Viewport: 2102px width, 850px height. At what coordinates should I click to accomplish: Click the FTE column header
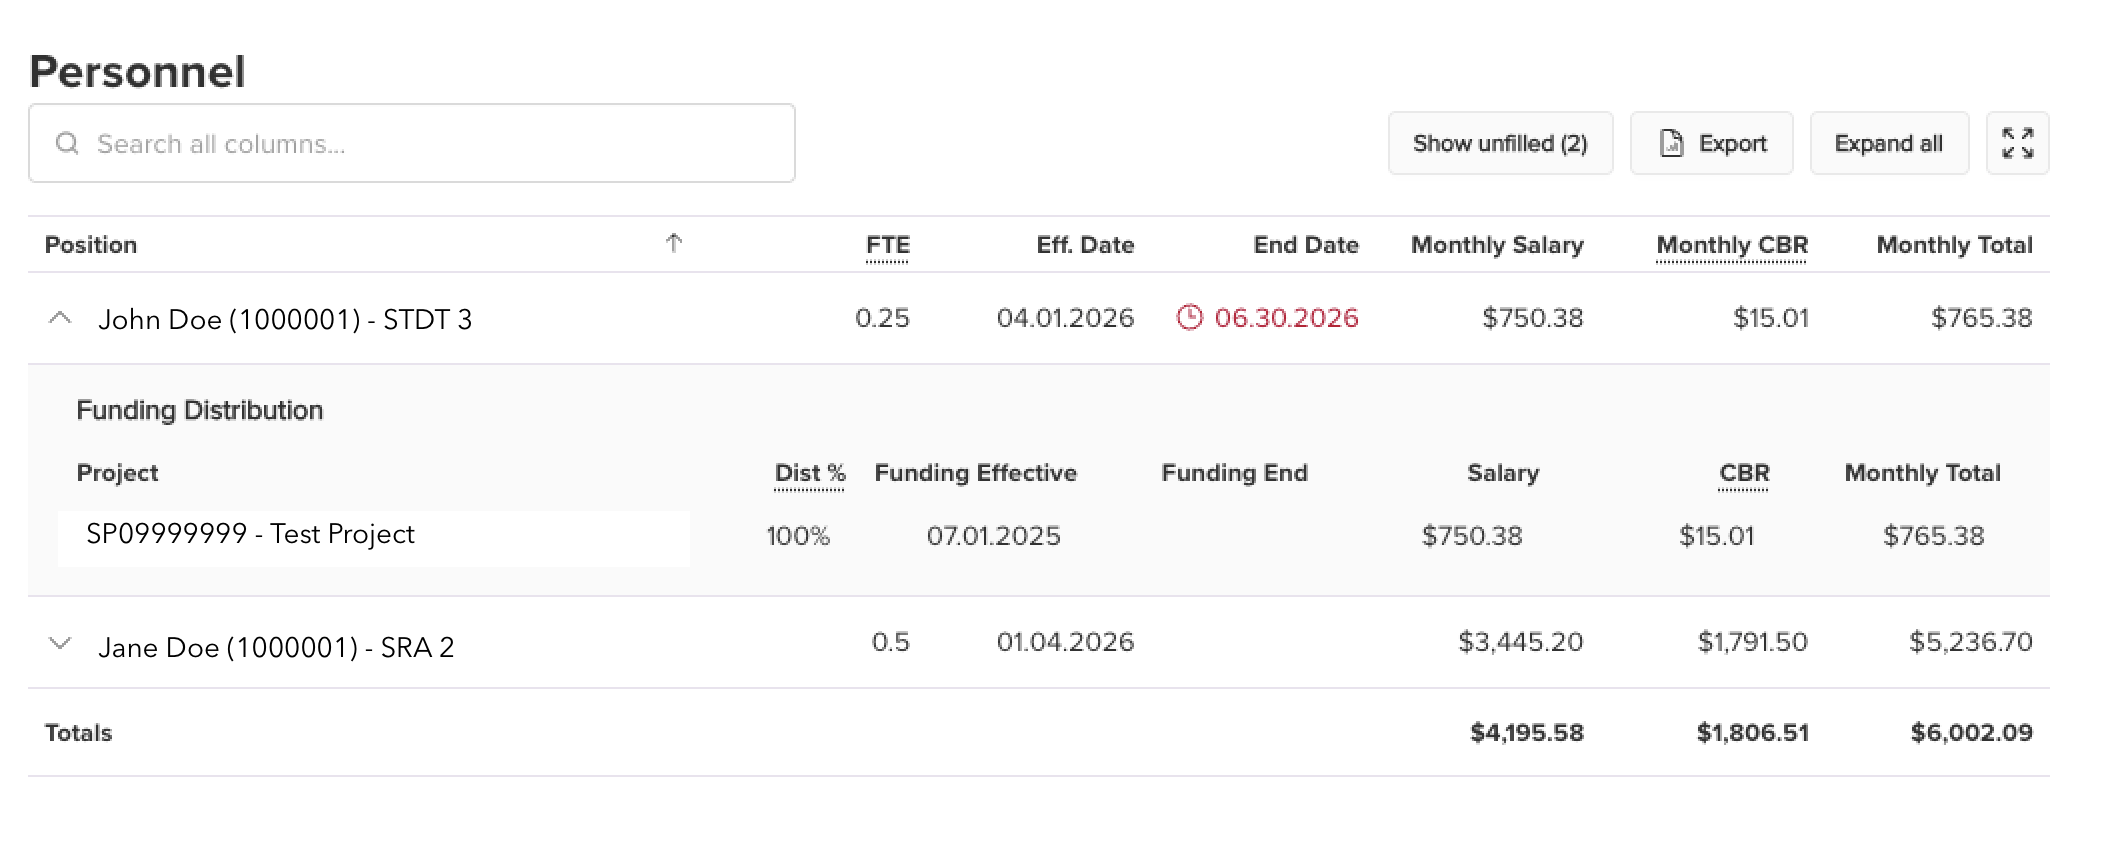tap(887, 245)
